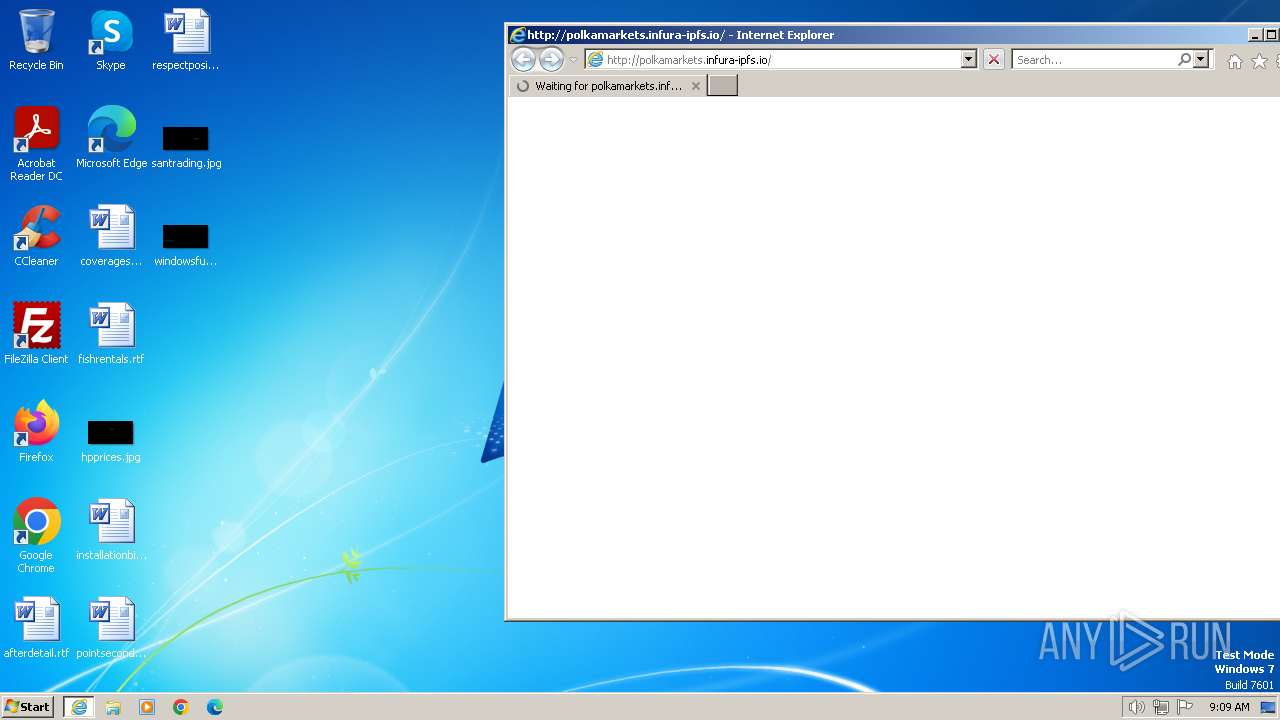Open a new tab
Image resolution: width=1280 pixels, height=720 pixels.
point(722,86)
